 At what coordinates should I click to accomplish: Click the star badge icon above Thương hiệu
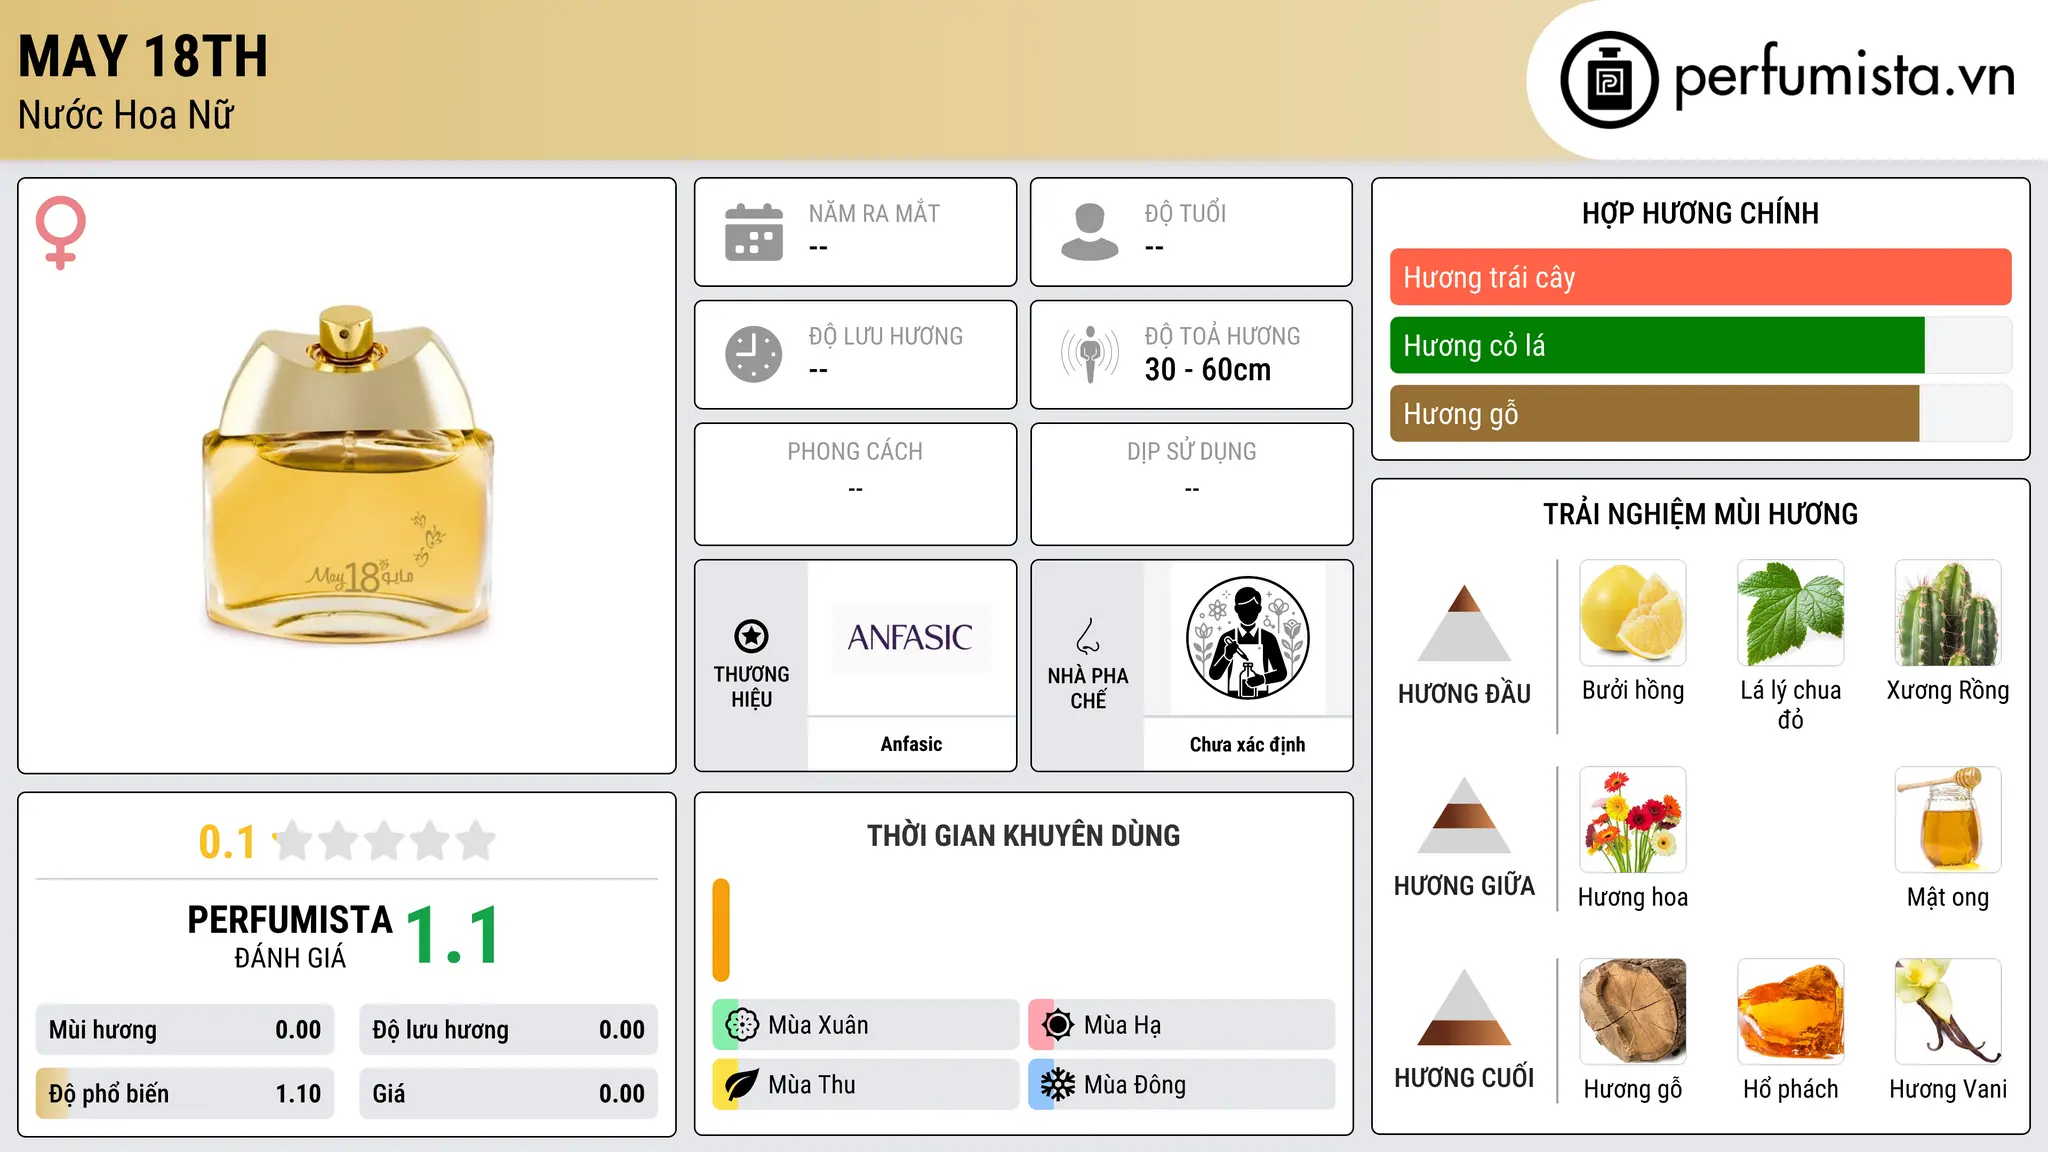(x=751, y=636)
